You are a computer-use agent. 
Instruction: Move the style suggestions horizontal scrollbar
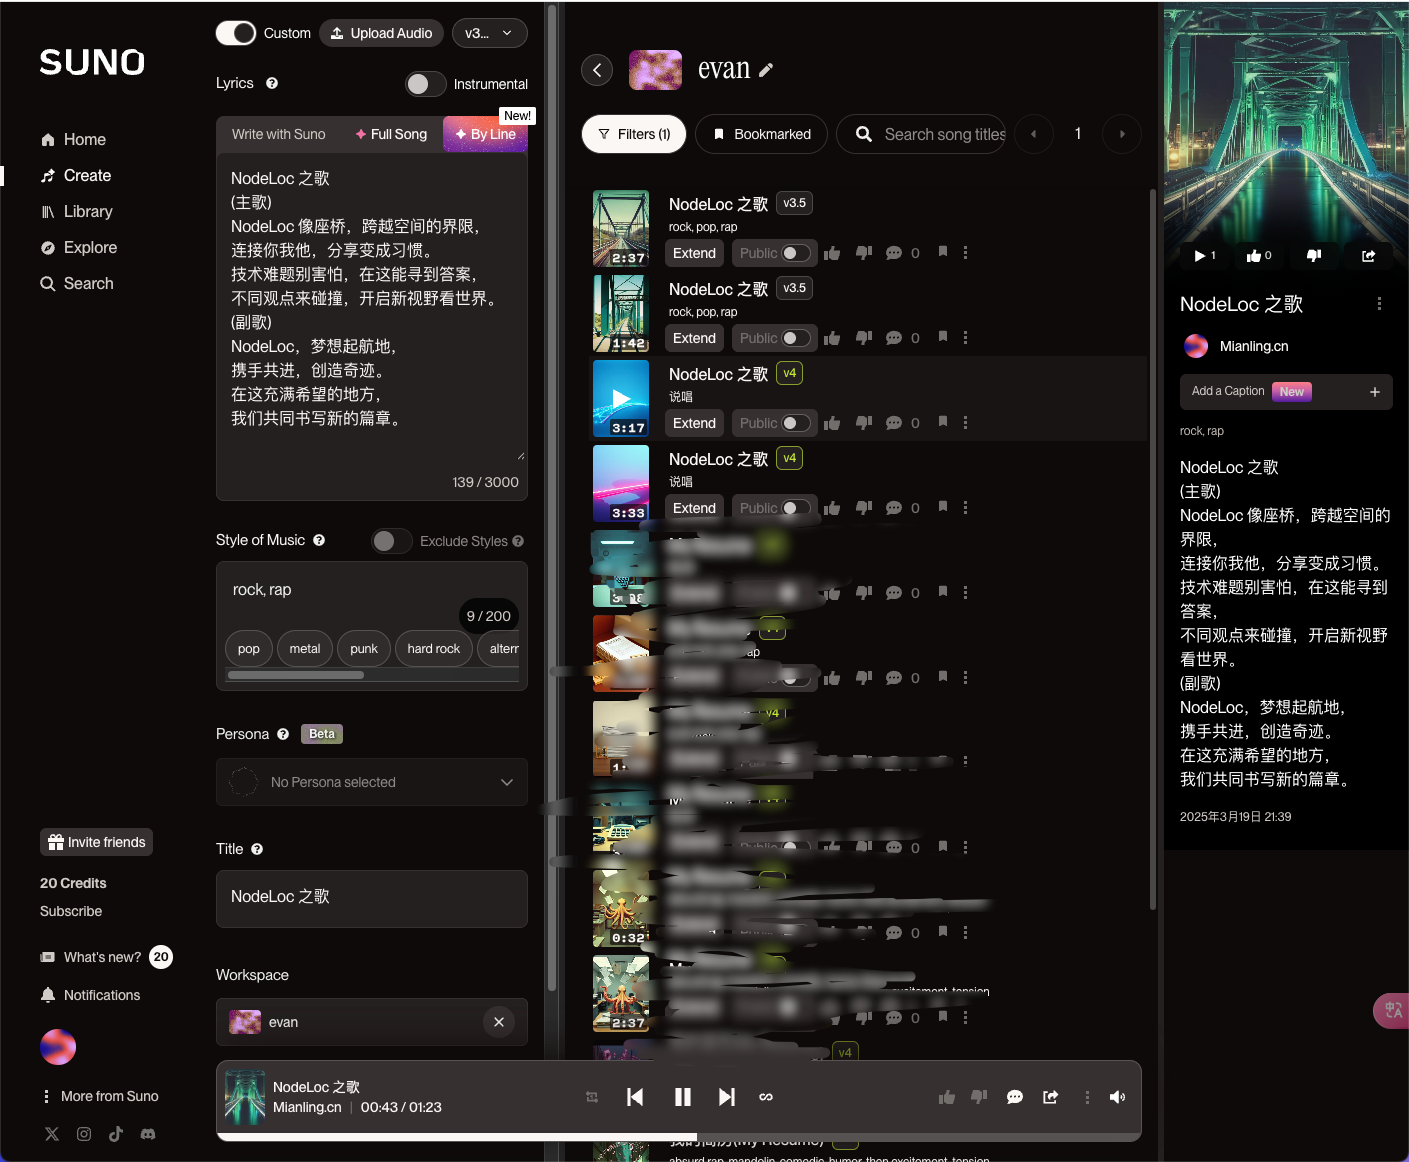pos(296,675)
